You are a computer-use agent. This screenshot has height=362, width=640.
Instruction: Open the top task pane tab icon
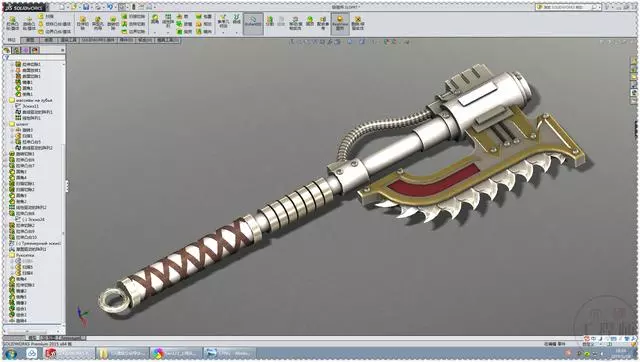click(x=634, y=61)
